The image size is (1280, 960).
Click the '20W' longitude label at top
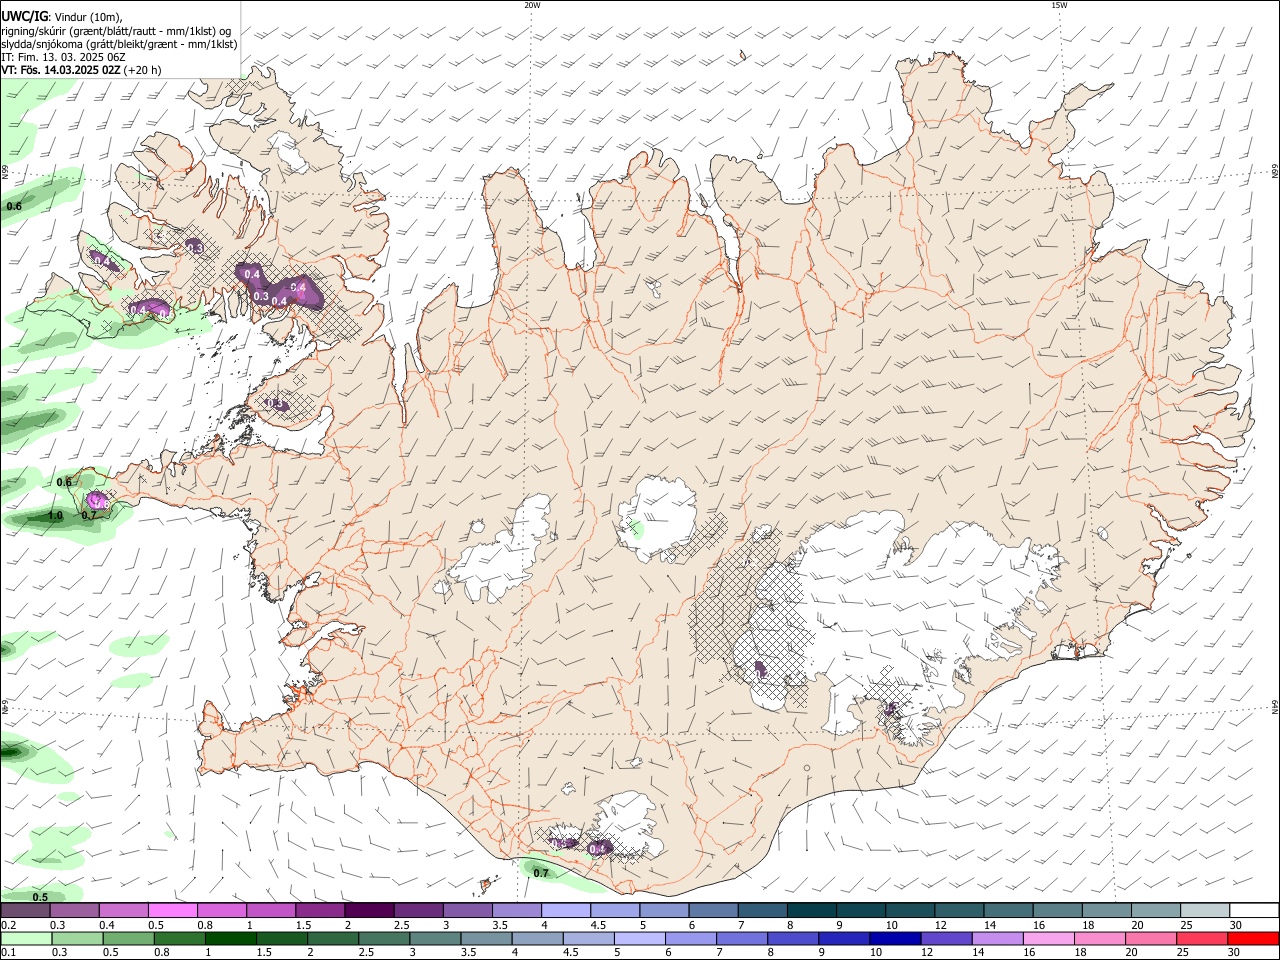(532, 5)
